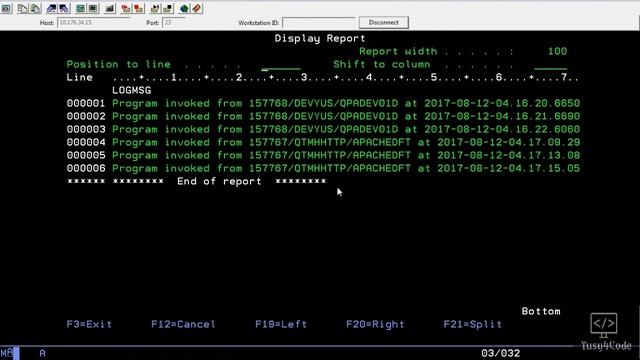Click the F12=Cancel function key label
The width and height of the screenshot is (640, 360).
(x=183, y=324)
